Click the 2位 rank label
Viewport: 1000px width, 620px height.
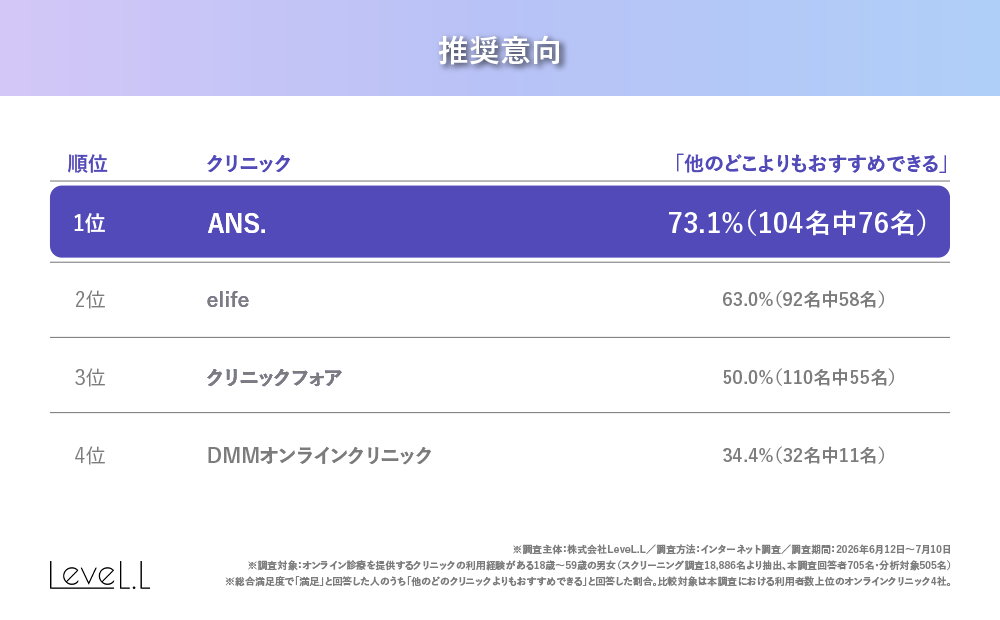90,300
